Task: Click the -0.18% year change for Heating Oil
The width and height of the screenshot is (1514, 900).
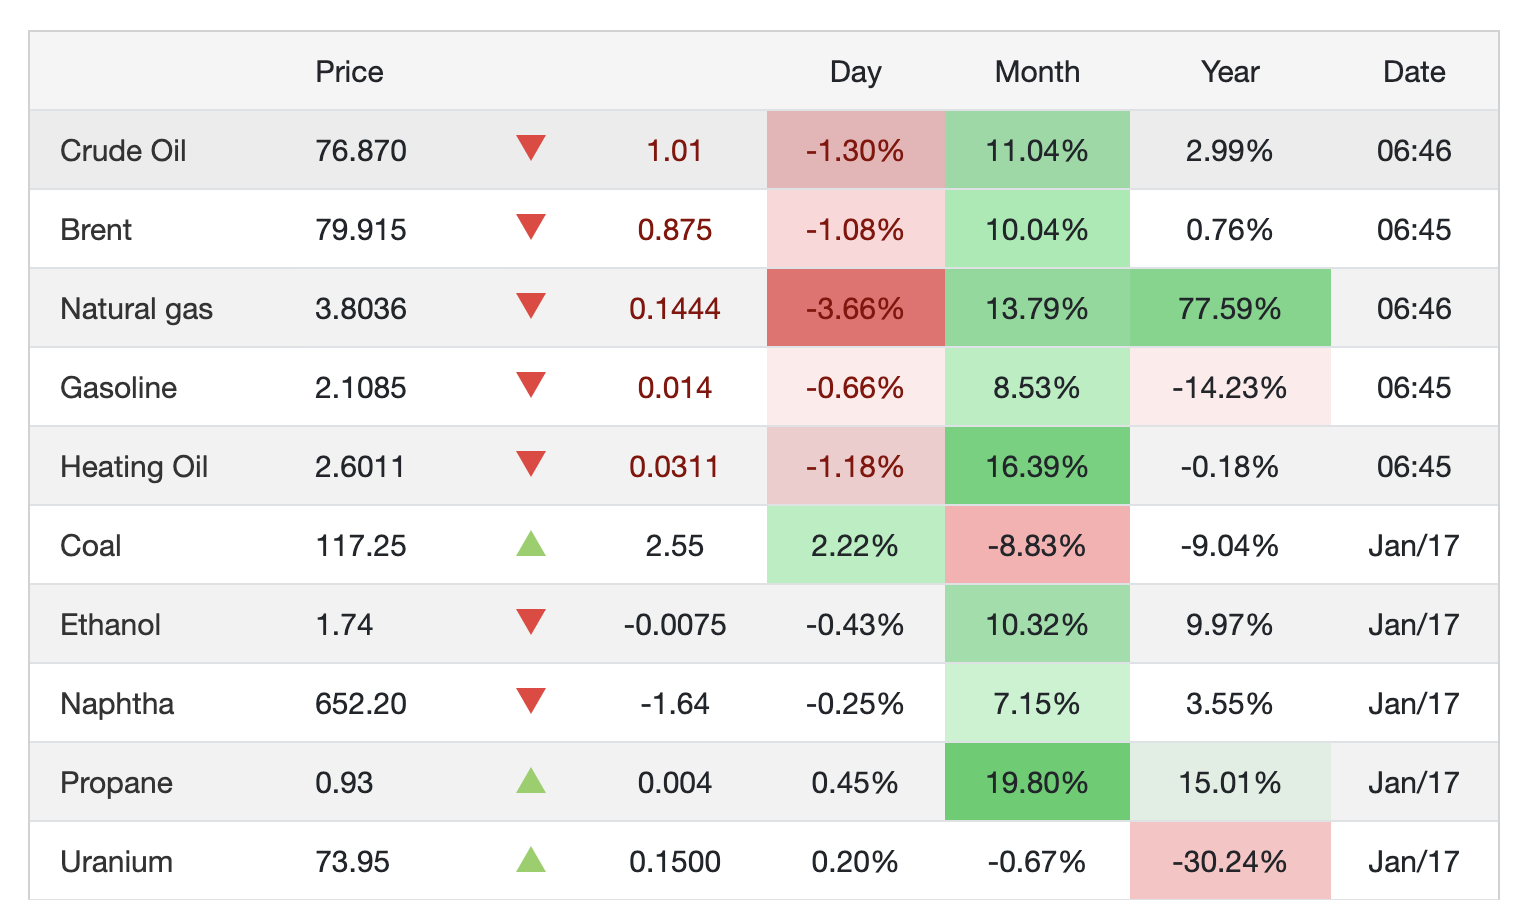Action: [1230, 467]
